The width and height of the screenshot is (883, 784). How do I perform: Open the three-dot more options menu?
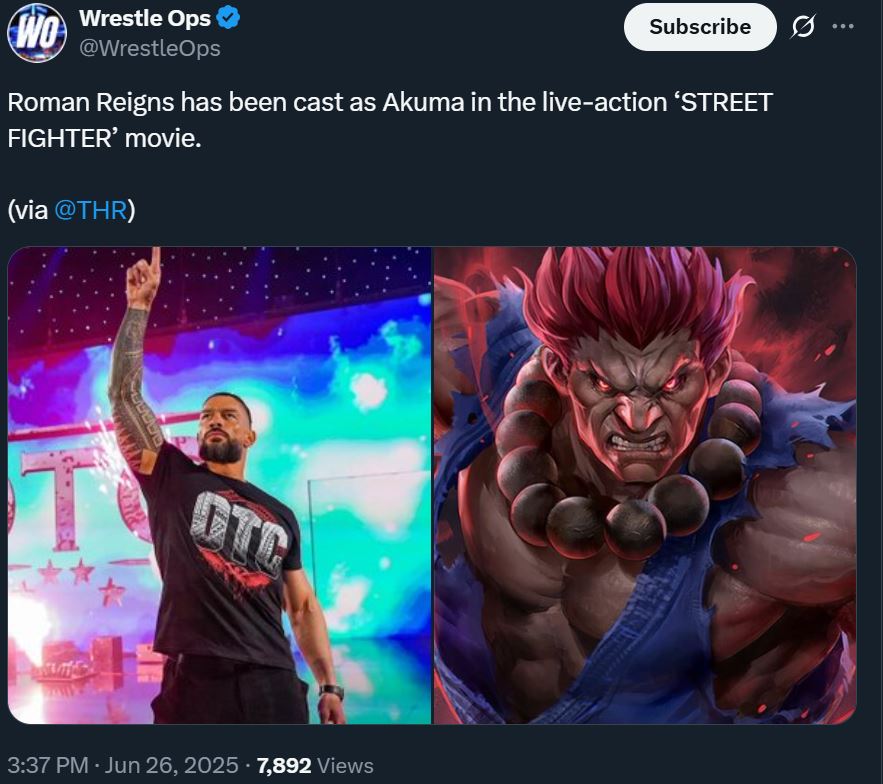point(843,27)
